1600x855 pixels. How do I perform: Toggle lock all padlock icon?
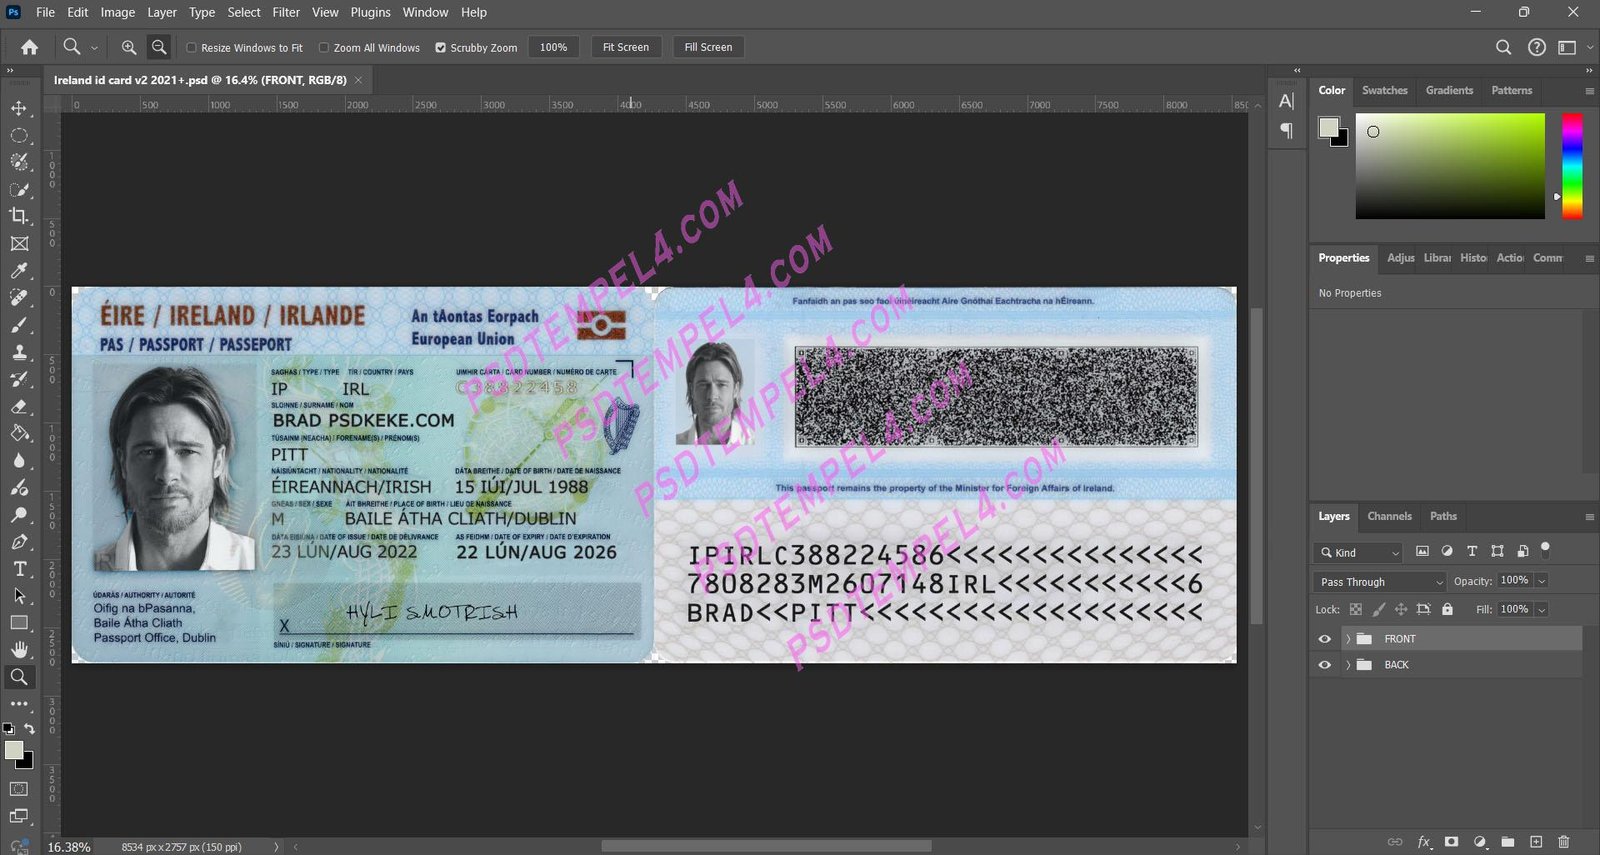click(1447, 609)
